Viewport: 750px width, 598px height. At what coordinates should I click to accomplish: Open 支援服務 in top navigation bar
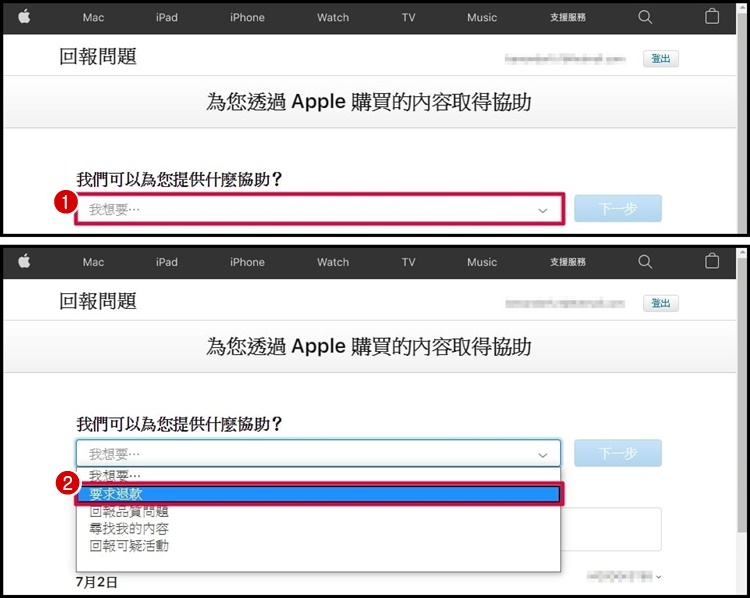(568, 18)
